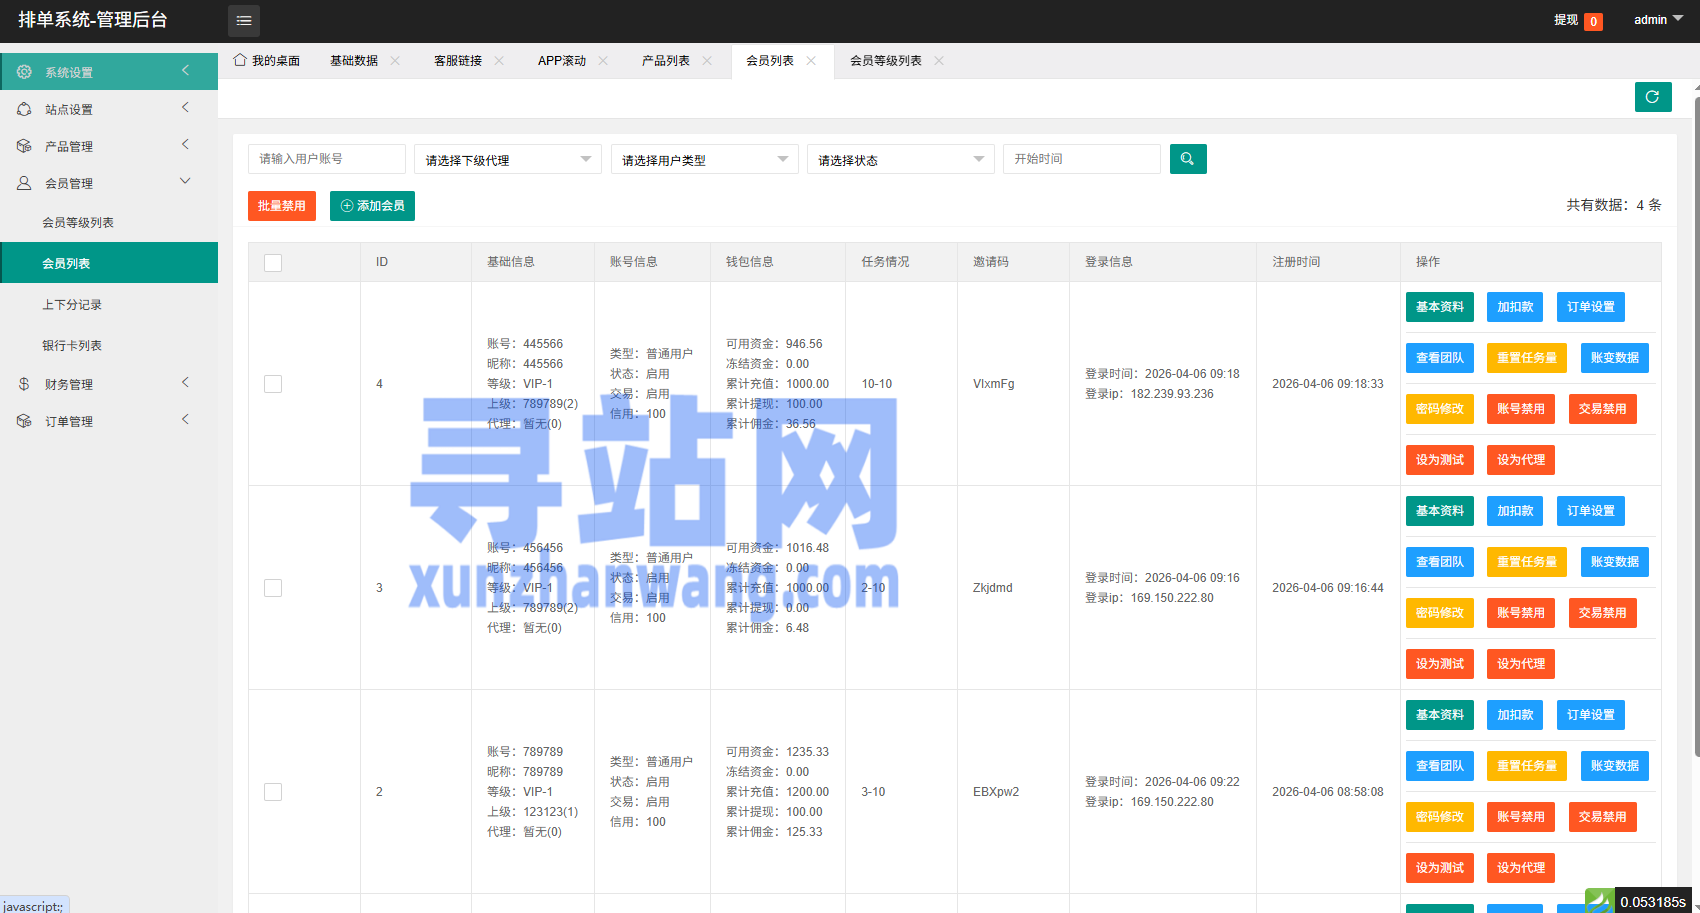Click 交易禁用 for member 456456
Screen dimensions: 1700x913
1603,613
